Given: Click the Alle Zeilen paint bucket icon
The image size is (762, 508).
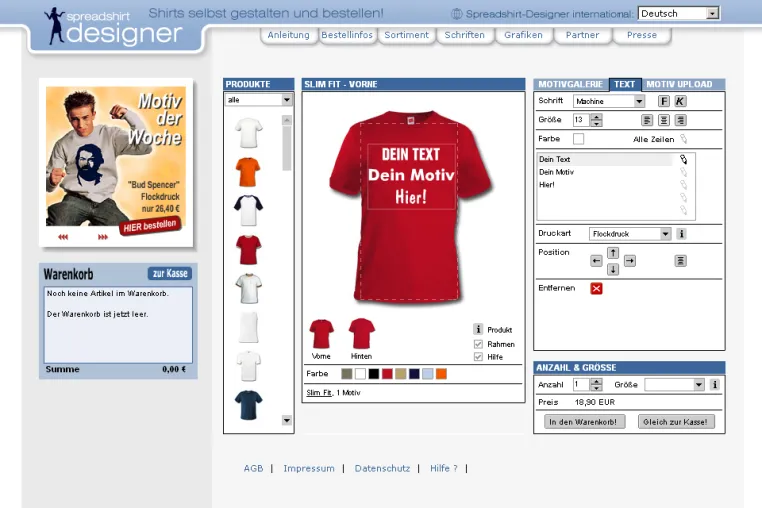Looking at the screenshot, I should pyautogui.click(x=684, y=139).
